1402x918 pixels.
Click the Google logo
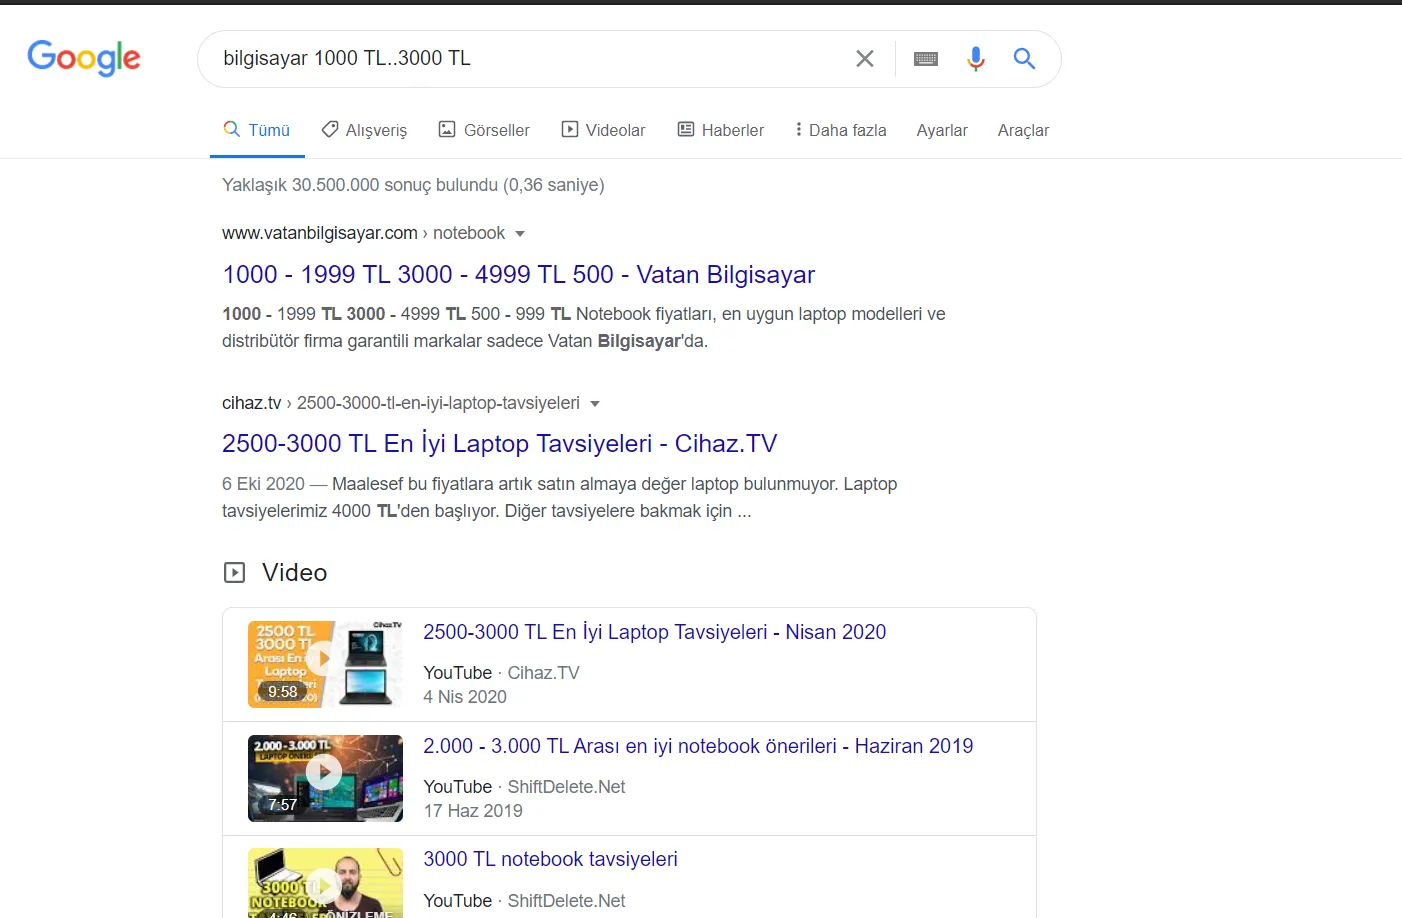tap(84, 58)
